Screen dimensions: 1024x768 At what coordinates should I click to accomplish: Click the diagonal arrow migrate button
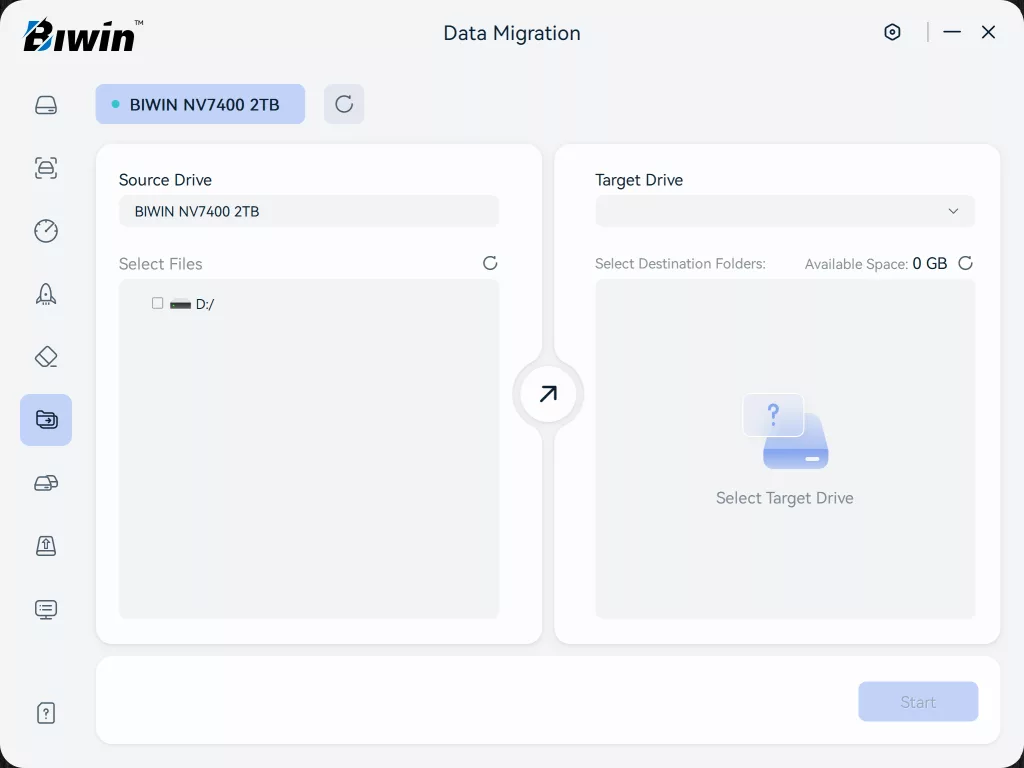(548, 394)
